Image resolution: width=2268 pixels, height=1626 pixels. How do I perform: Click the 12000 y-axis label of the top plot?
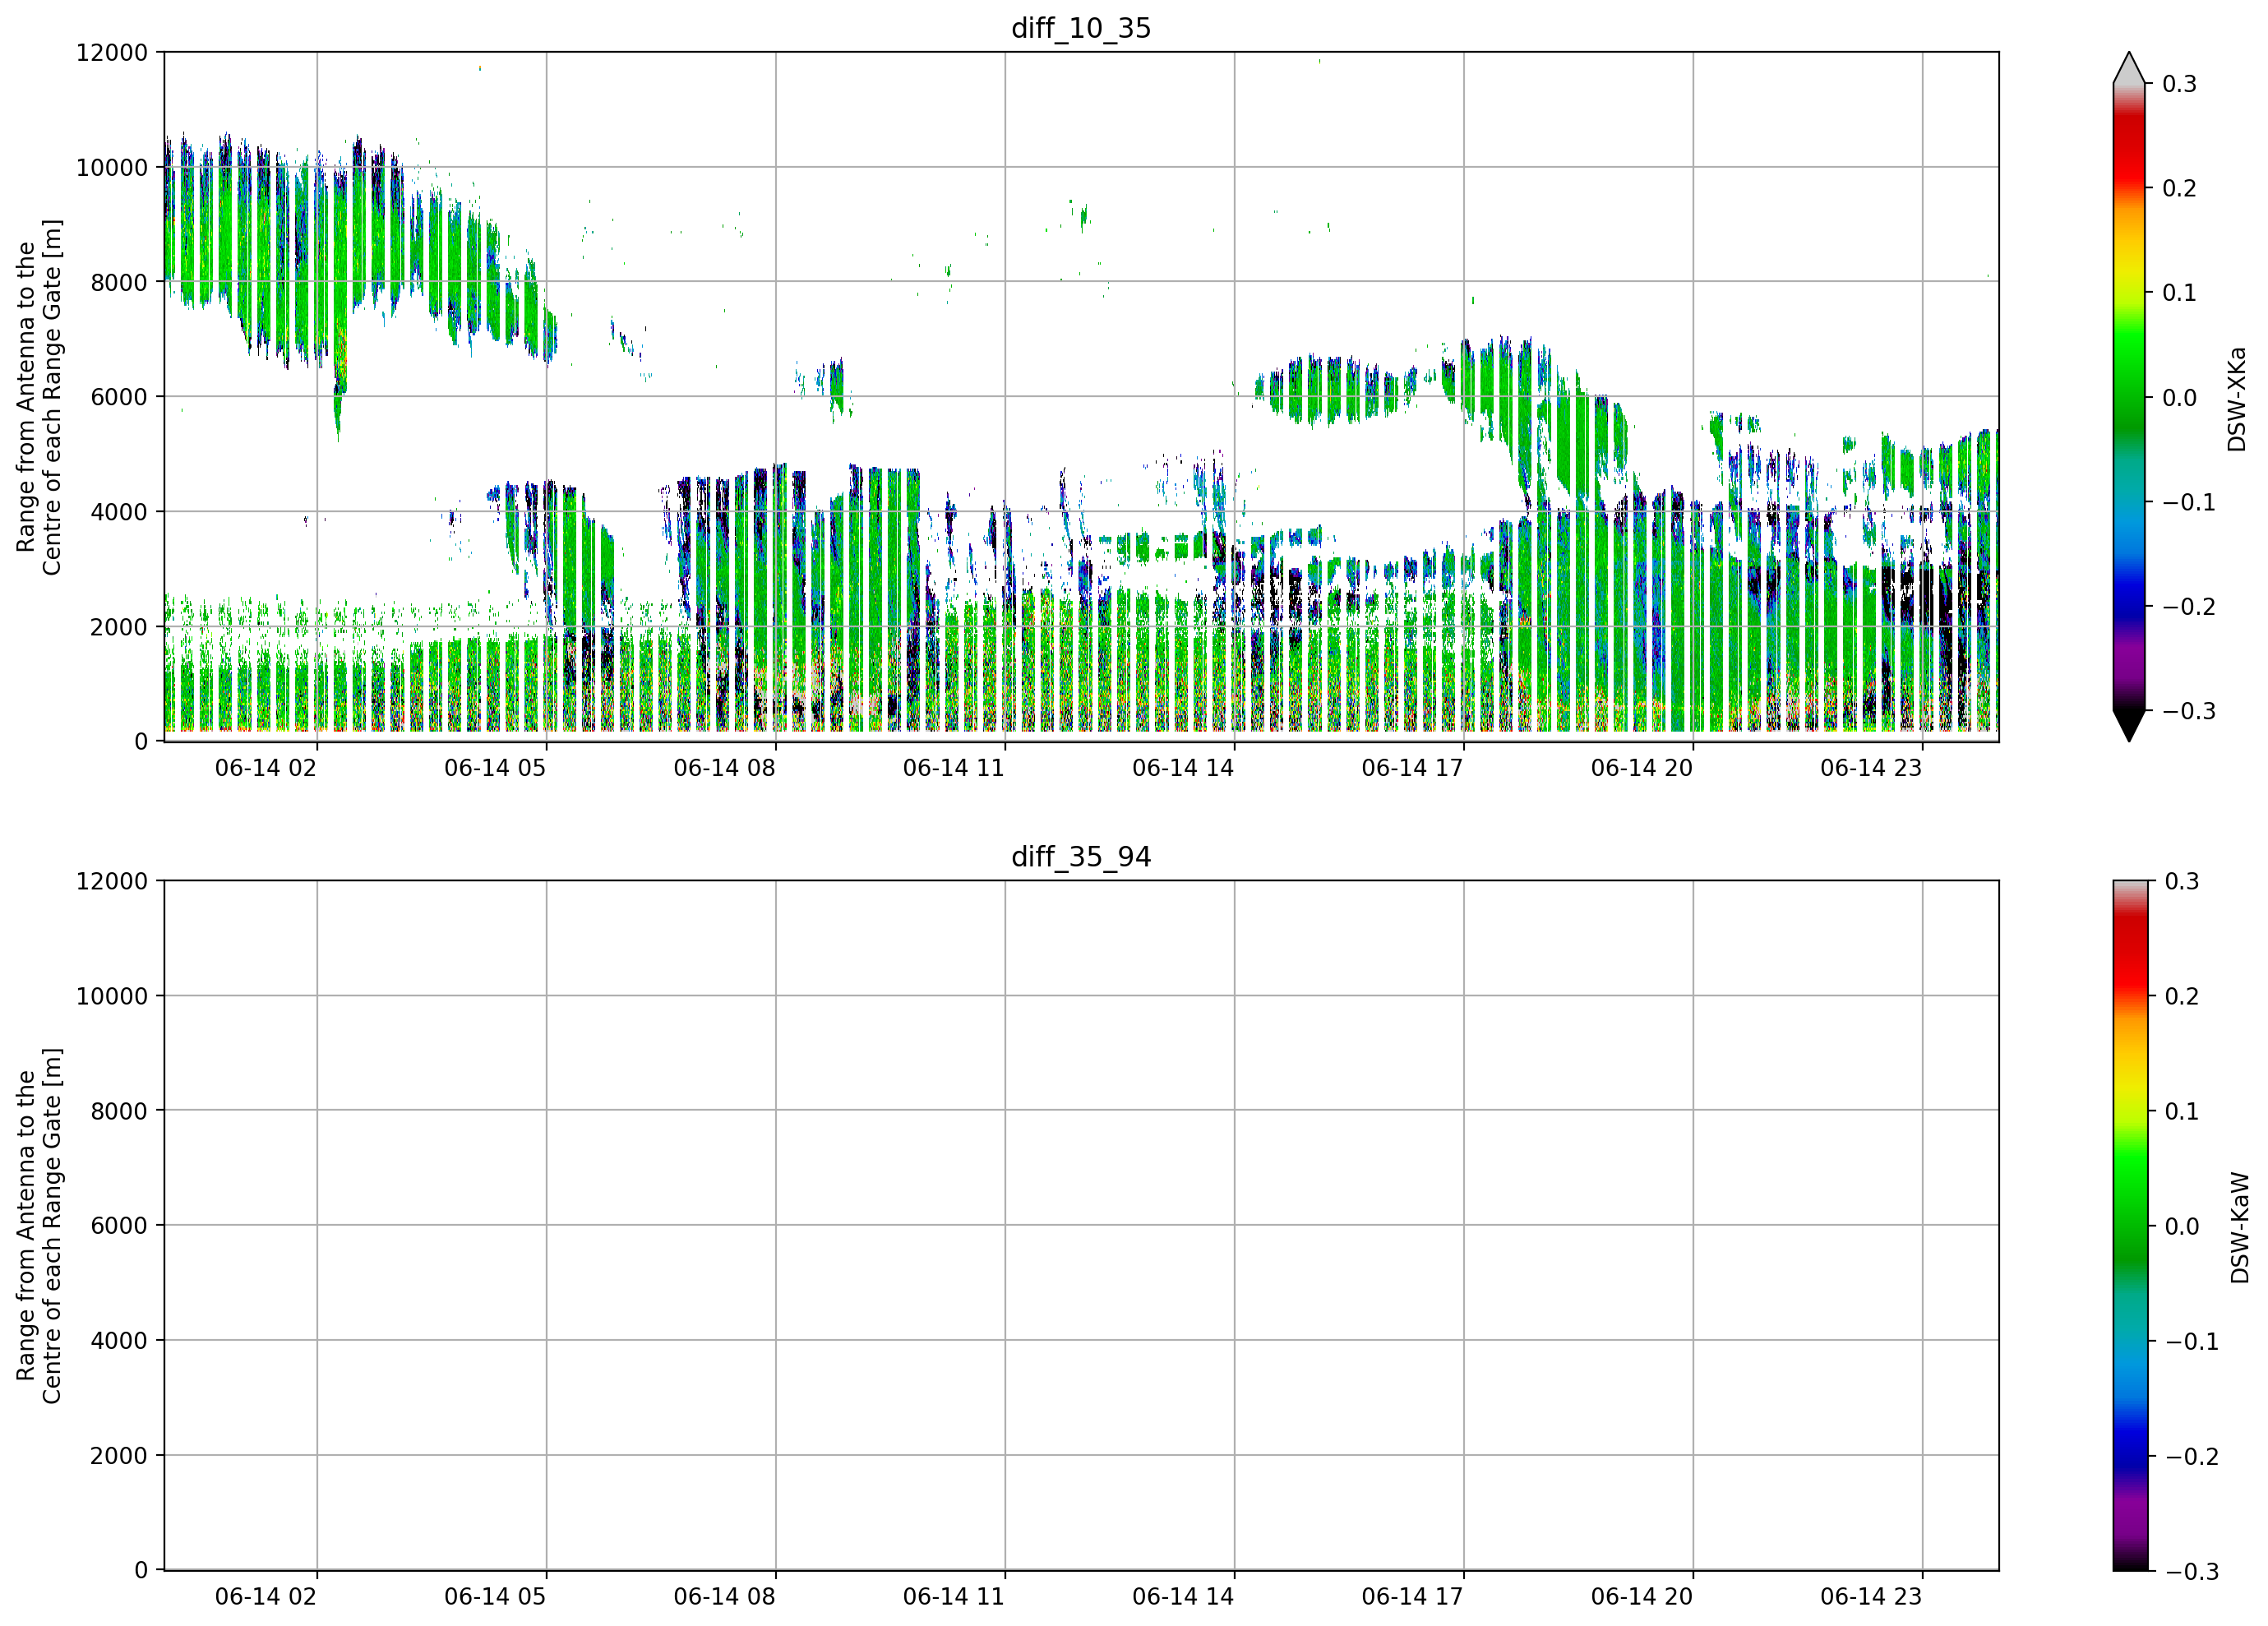(x=112, y=52)
